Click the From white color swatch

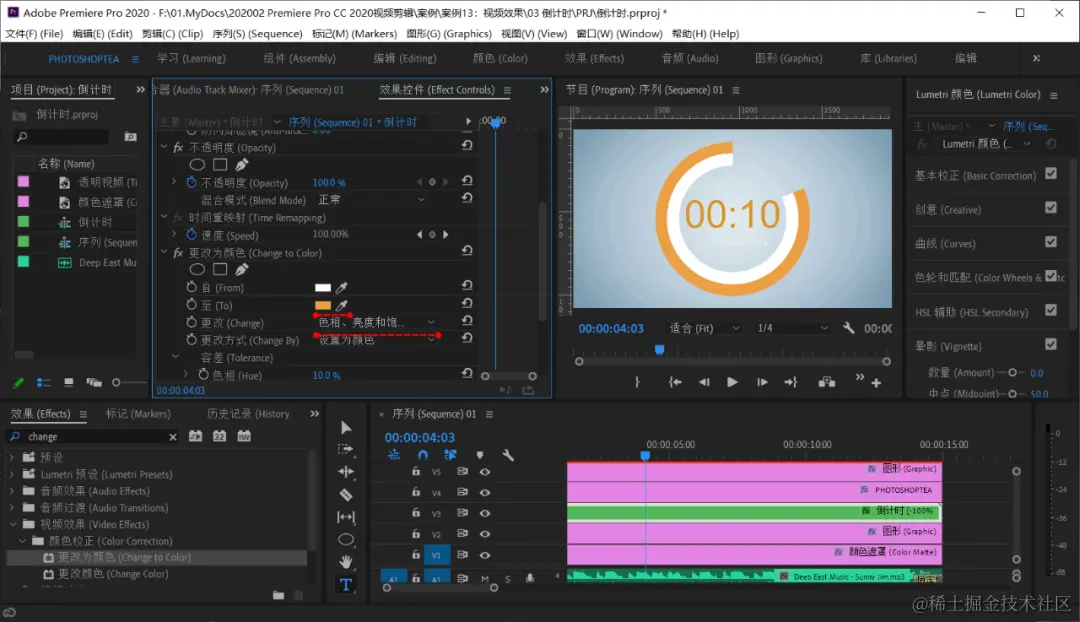coord(322,288)
